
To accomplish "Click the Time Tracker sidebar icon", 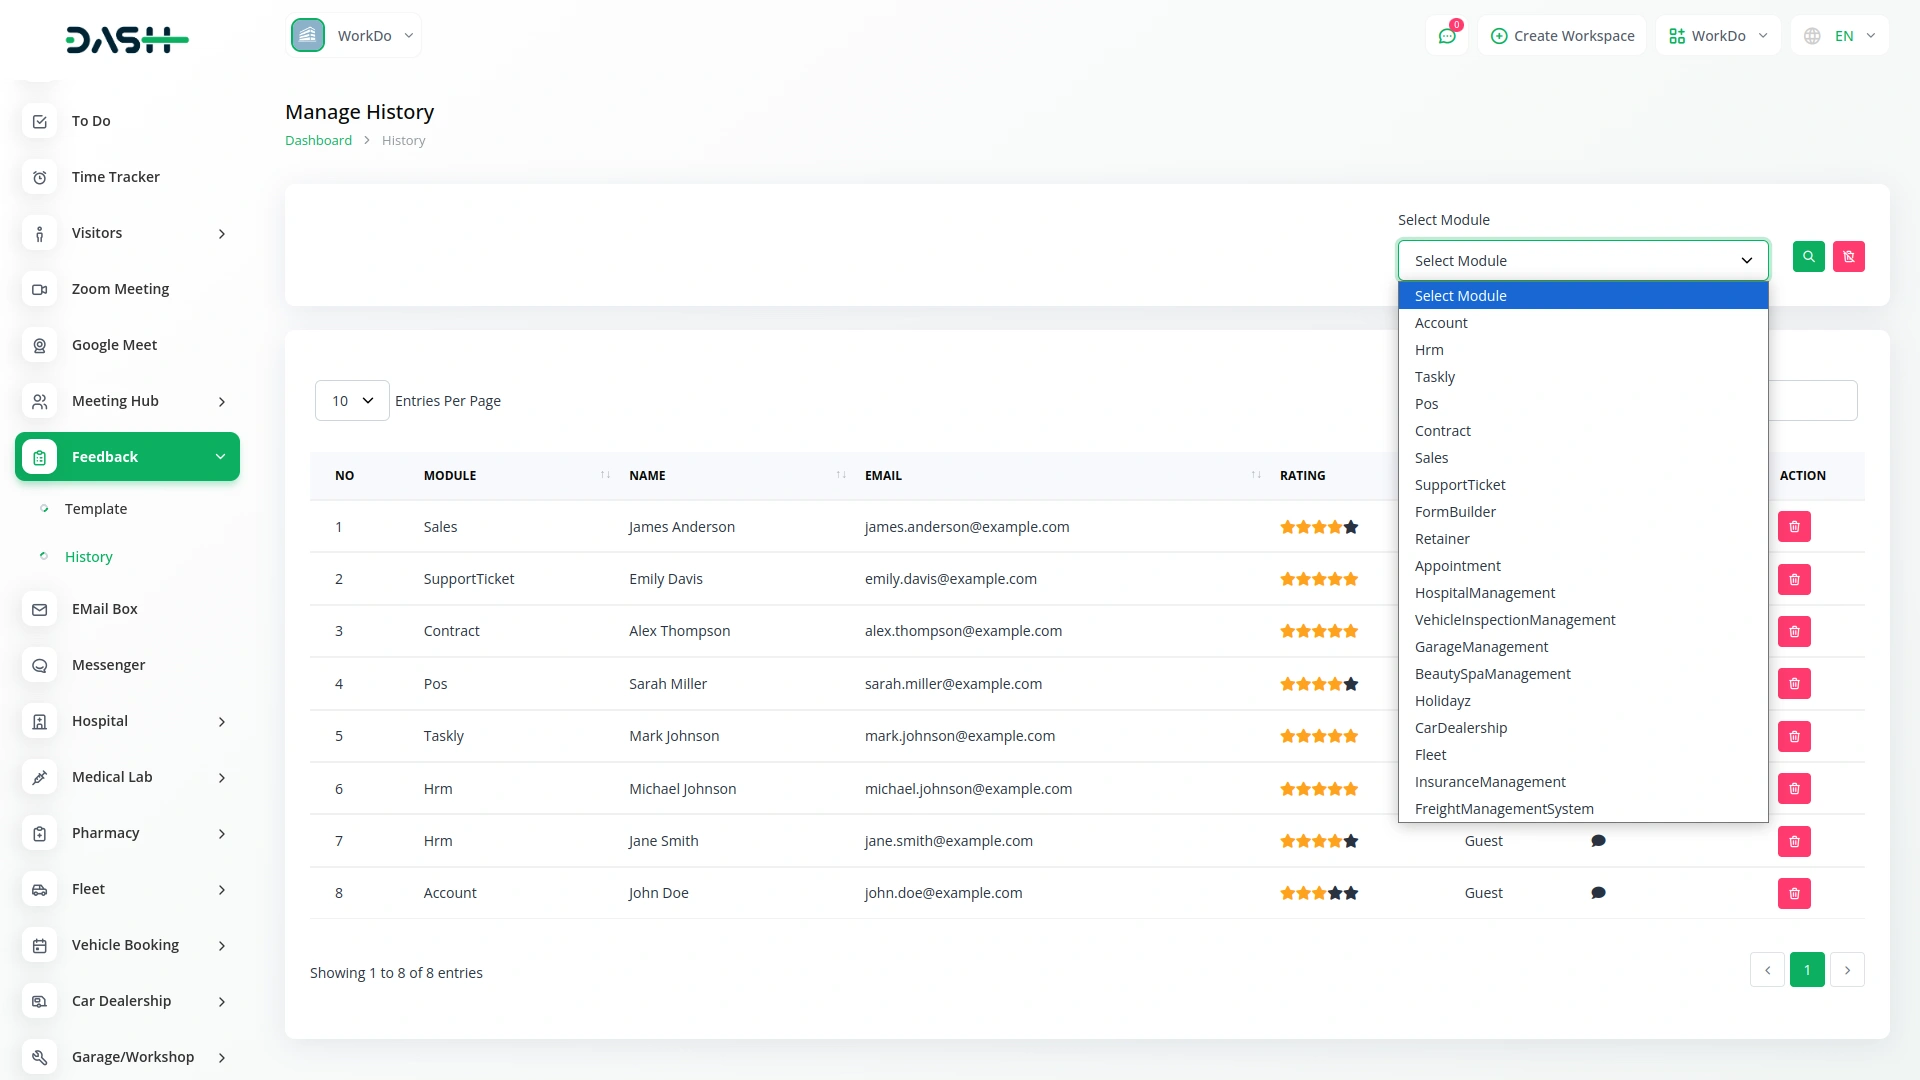I will [39, 177].
